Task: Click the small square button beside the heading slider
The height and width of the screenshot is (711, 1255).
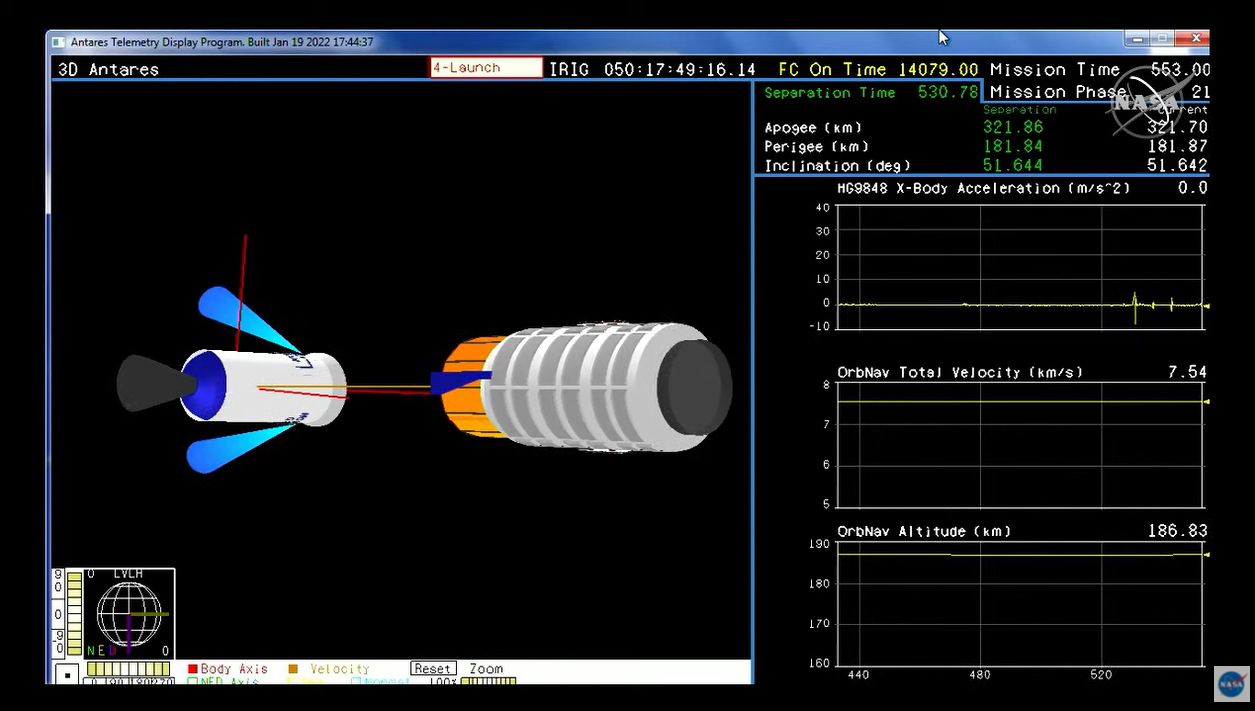Action: point(66,675)
